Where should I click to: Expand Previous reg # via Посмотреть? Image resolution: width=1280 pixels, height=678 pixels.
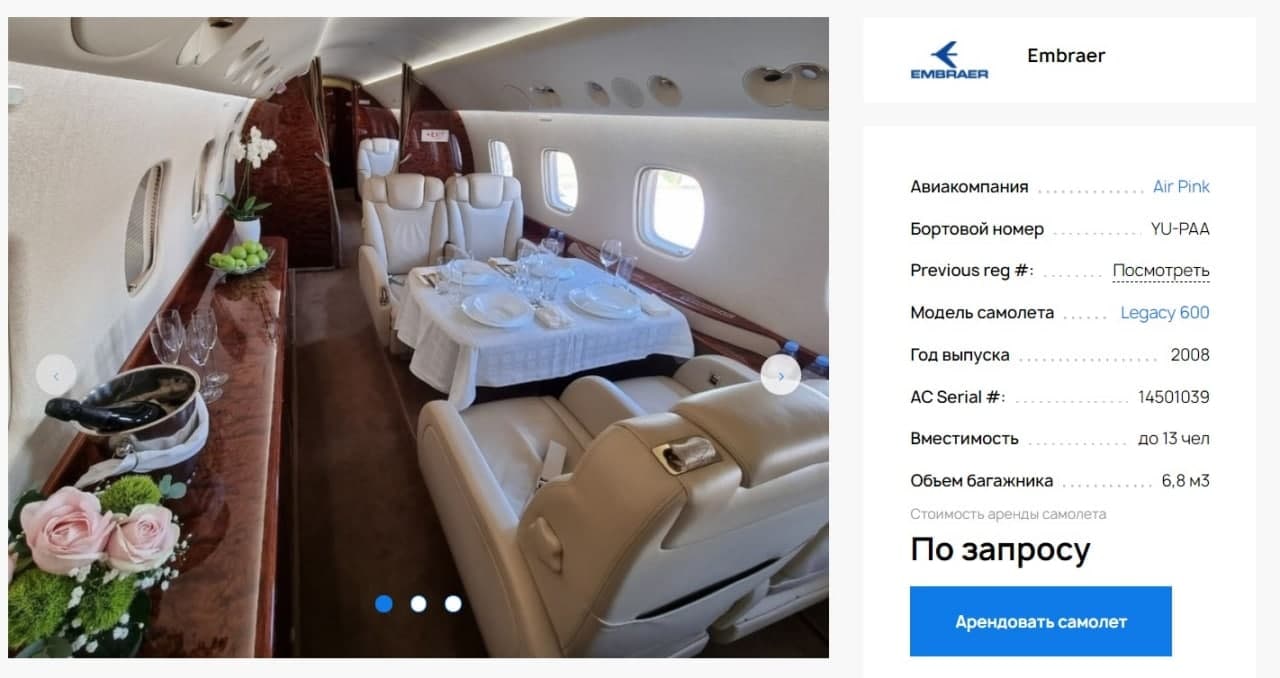coord(1161,270)
